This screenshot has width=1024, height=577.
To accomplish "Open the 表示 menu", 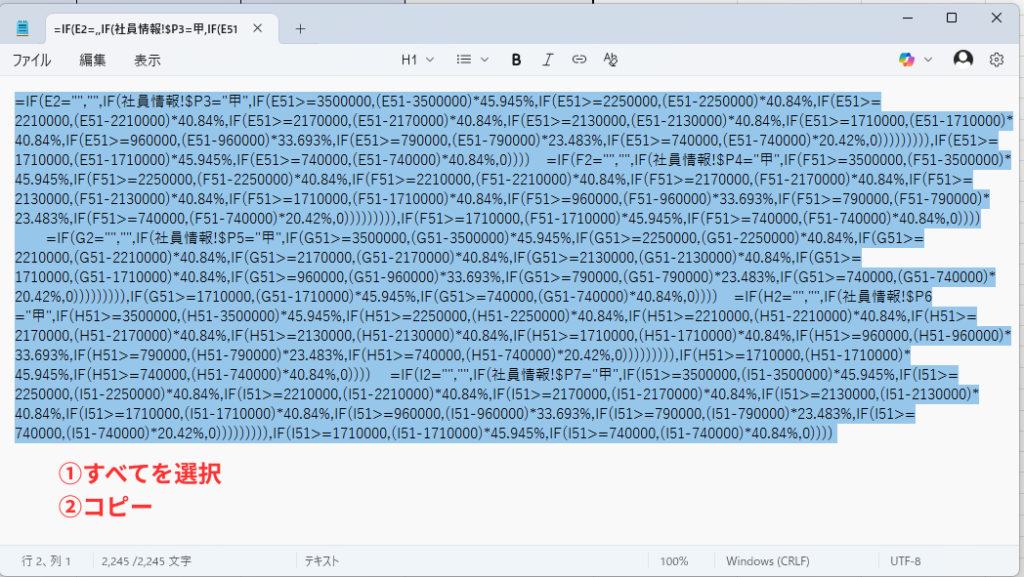I will tap(147, 60).
